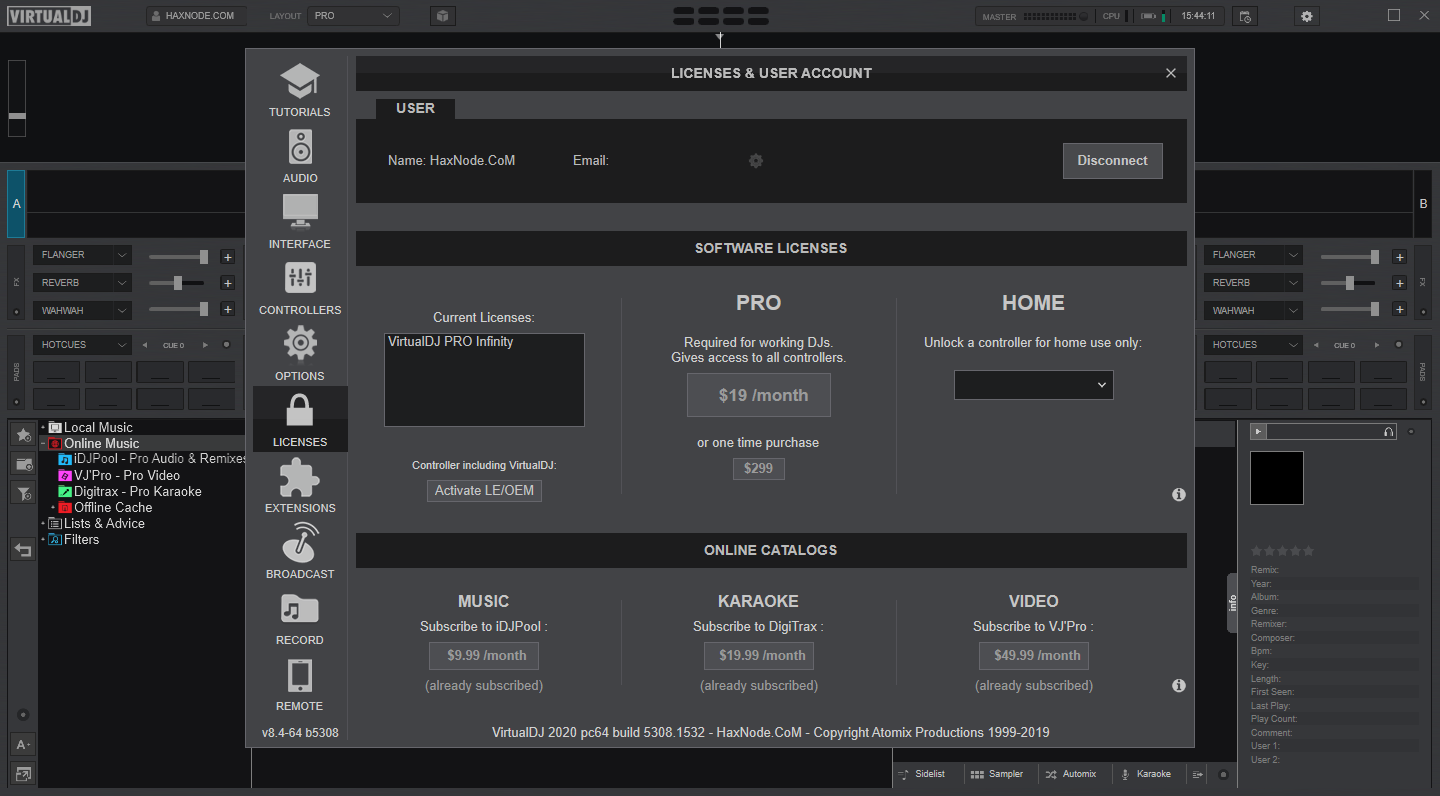Click the info icon in Software Licenses
Screen dimensions: 1440x796
coord(1179,494)
